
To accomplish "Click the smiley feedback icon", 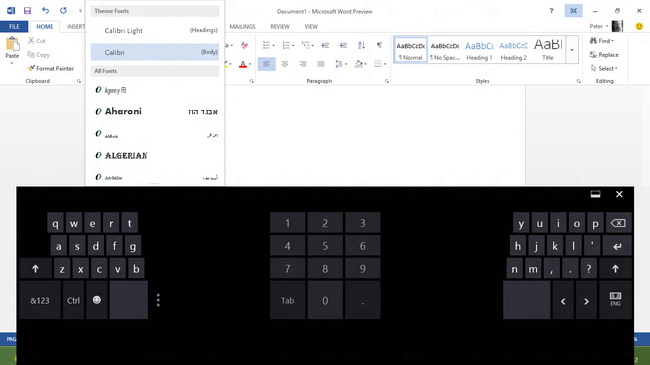I will pos(639,26).
